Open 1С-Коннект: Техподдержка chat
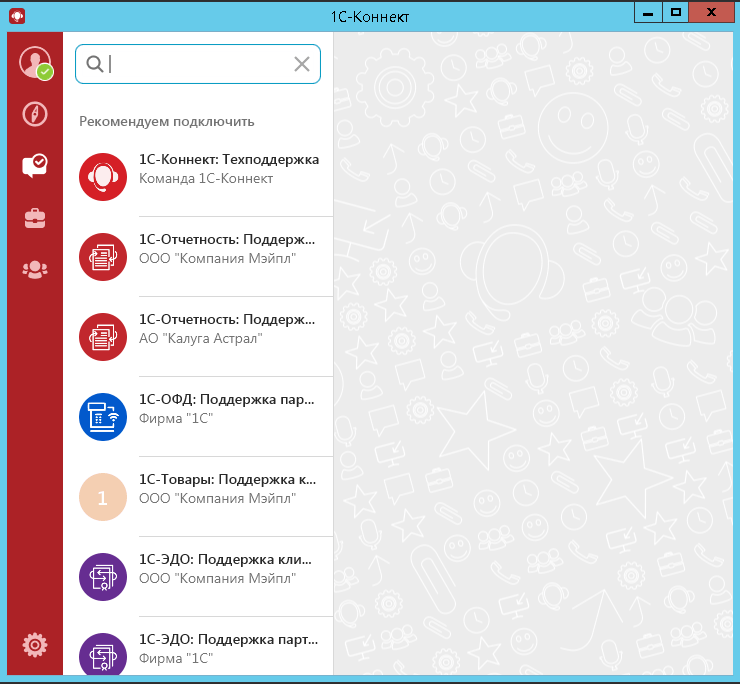 click(x=228, y=168)
